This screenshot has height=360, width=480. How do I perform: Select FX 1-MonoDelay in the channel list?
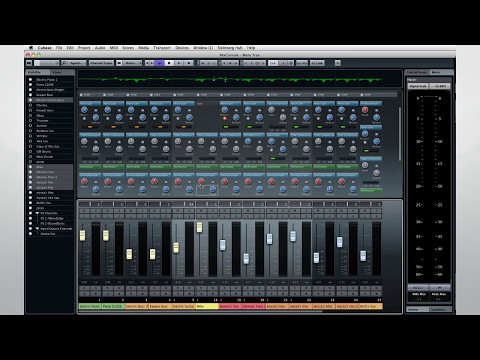point(52,218)
